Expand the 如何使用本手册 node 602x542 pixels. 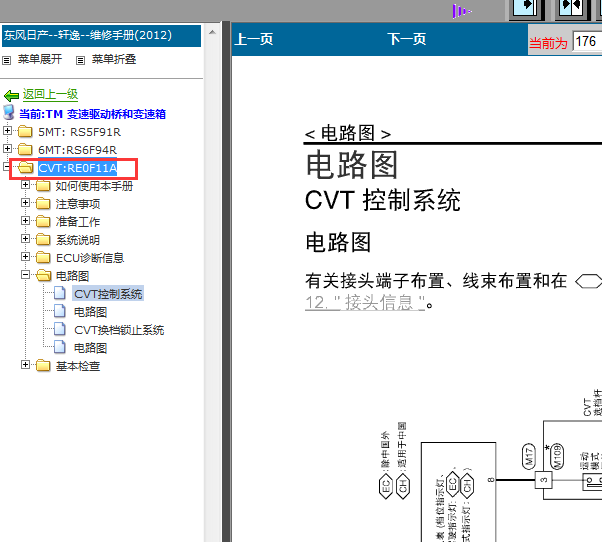pyautogui.click(x=25, y=185)
